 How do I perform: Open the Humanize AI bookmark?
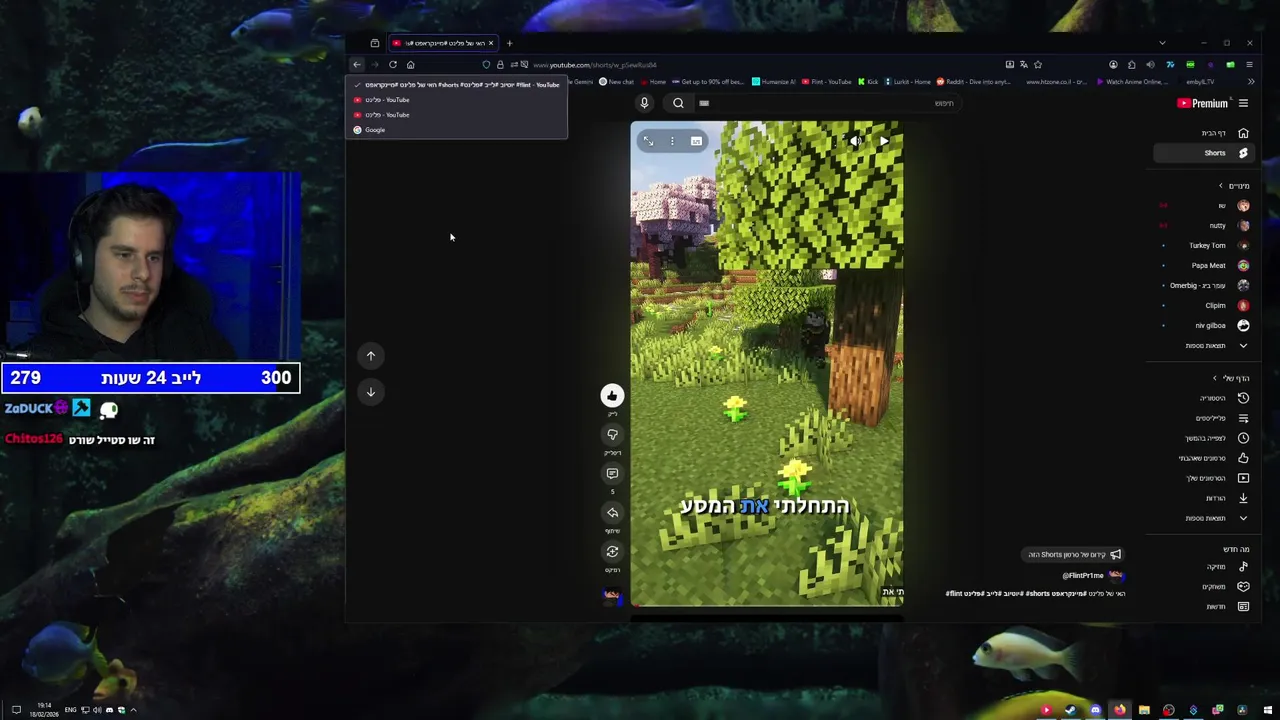774,82
